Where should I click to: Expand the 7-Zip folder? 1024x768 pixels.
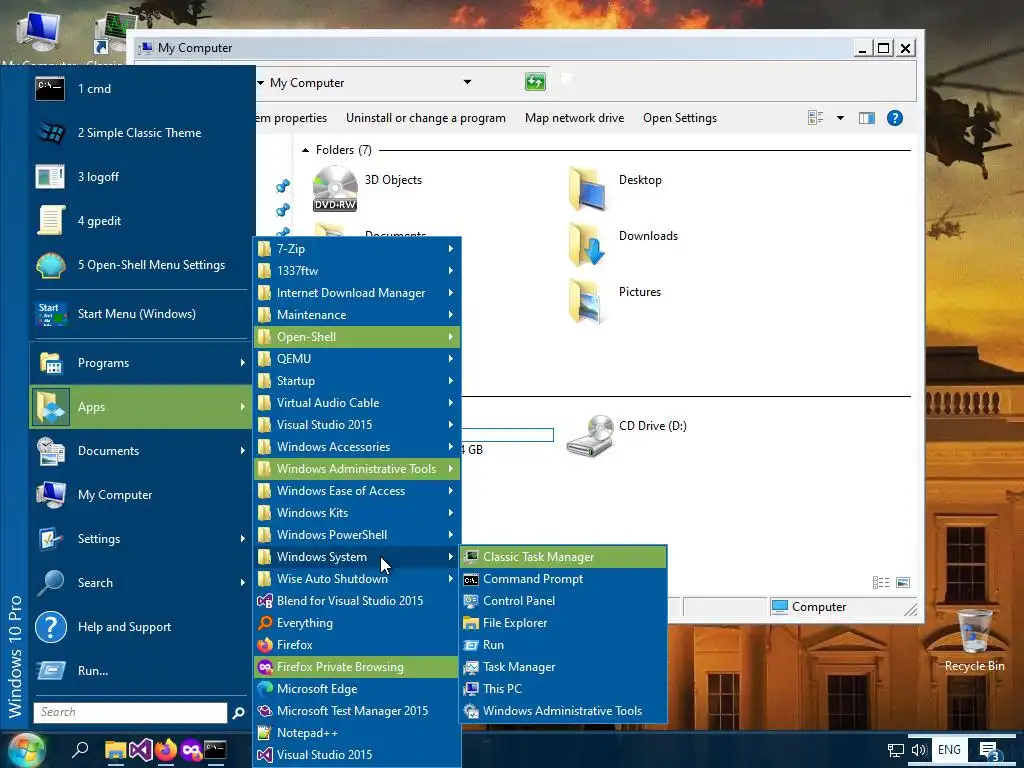coord(357,249)
